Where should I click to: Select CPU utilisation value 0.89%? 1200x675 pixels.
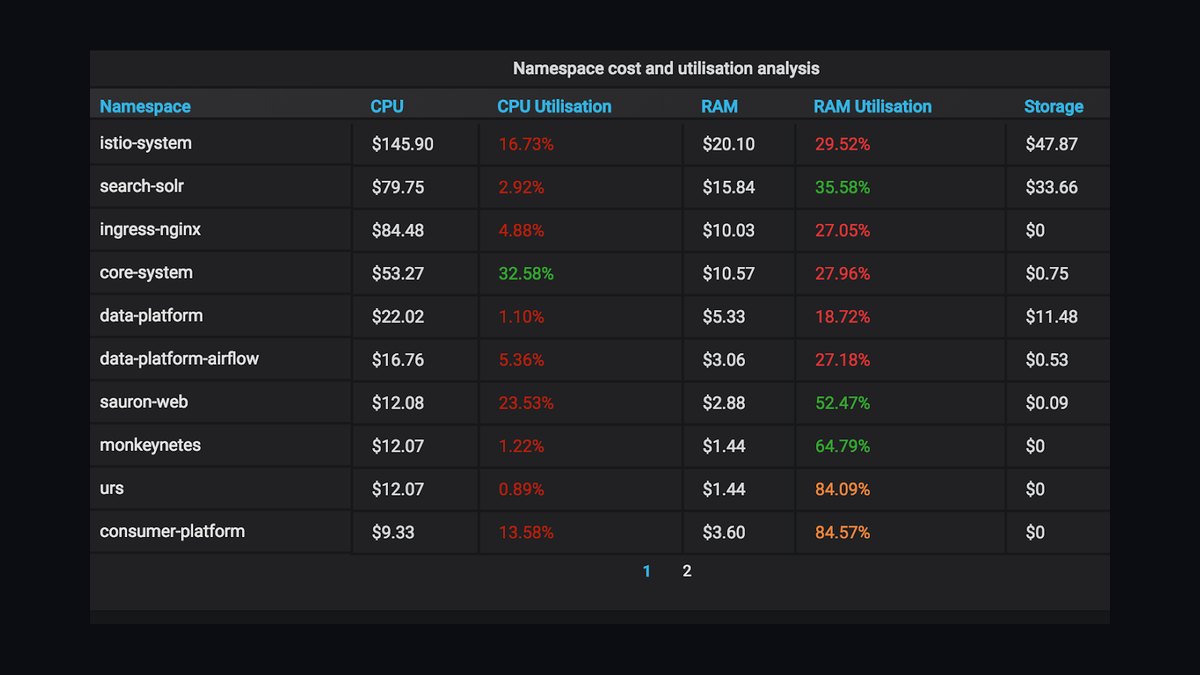tap(522, 489)
